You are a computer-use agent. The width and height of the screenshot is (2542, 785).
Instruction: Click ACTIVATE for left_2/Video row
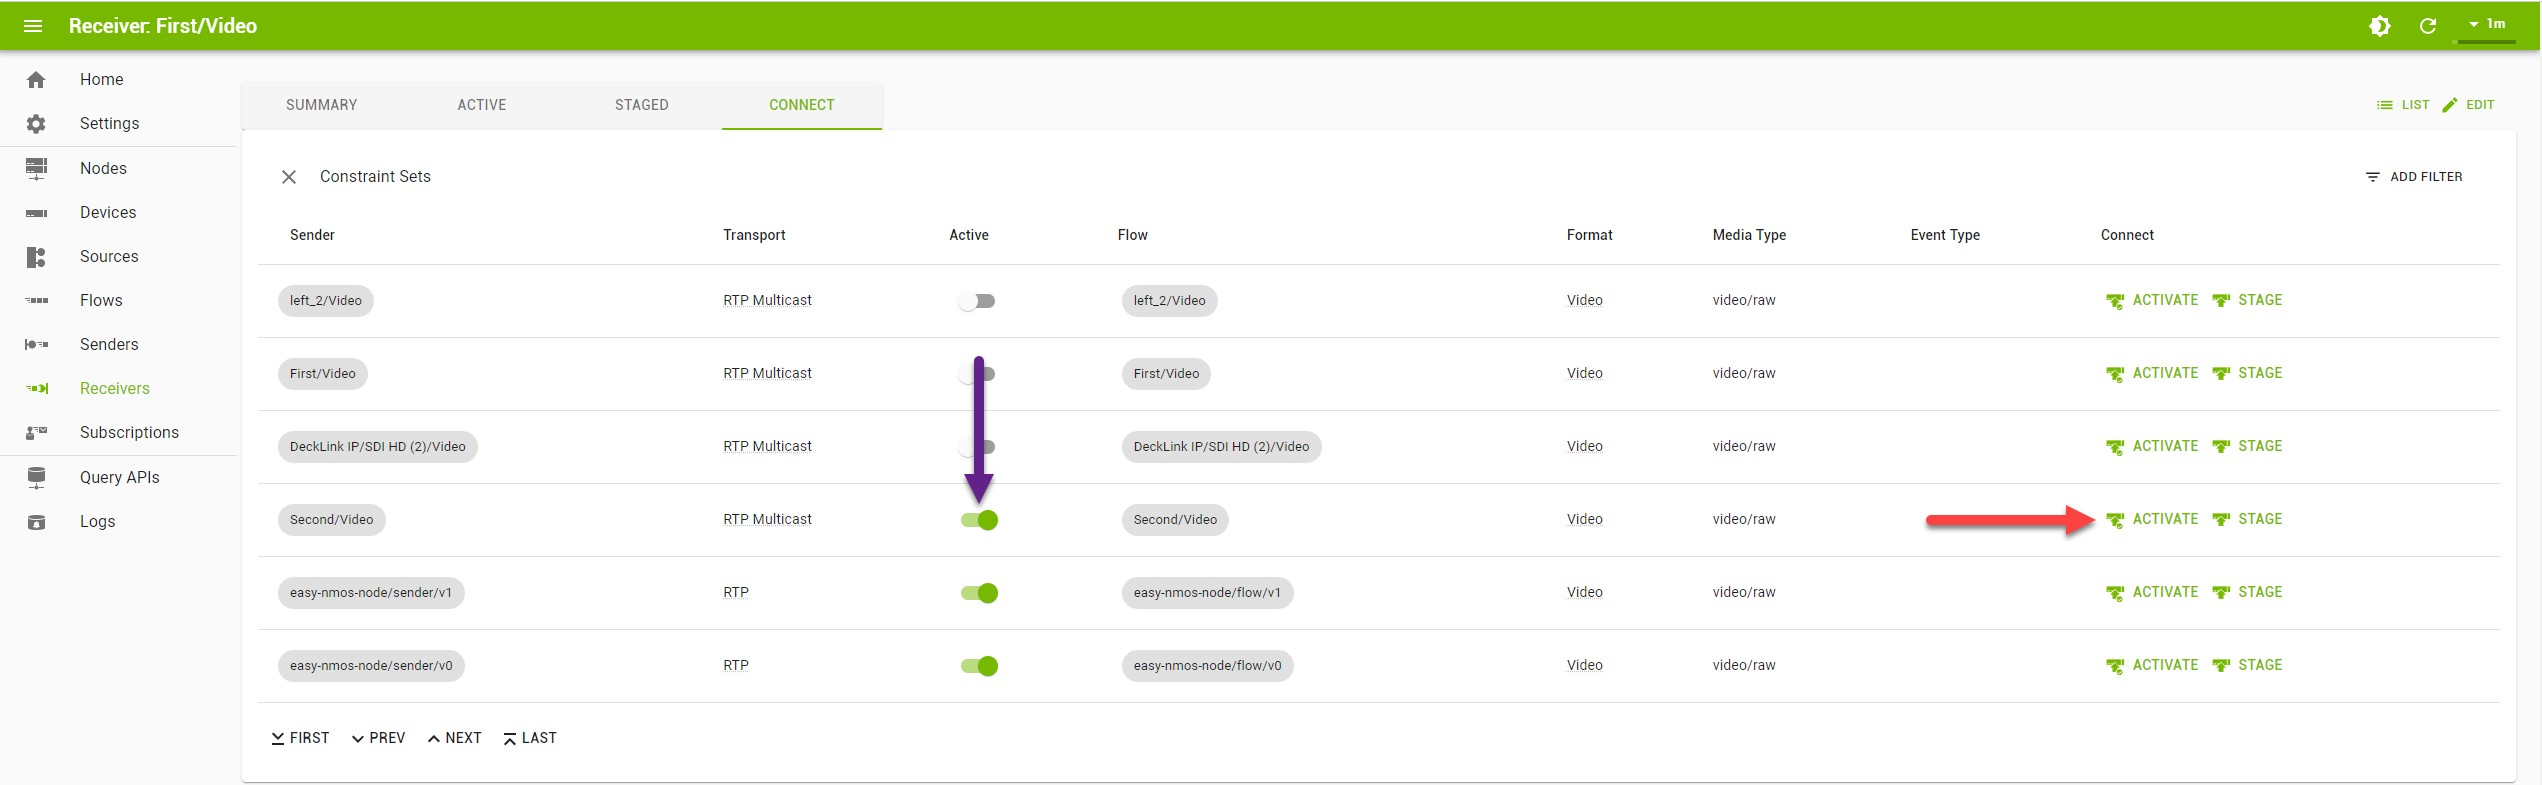click(x=2152, y=300)
